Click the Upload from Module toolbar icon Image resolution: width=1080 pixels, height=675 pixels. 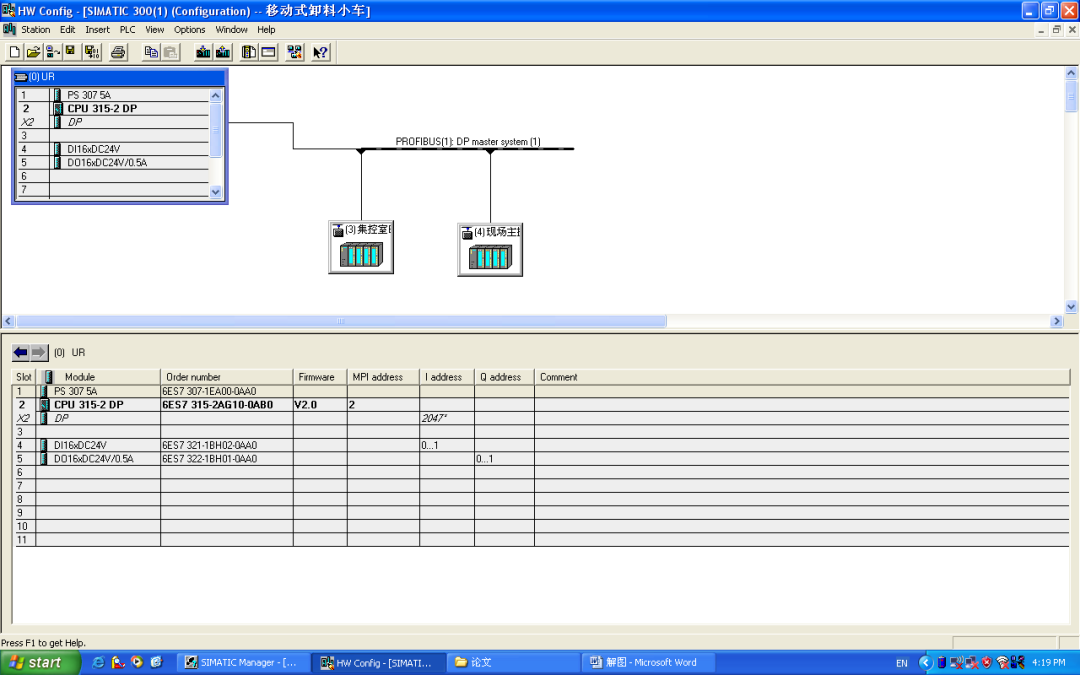click(222, 52)
